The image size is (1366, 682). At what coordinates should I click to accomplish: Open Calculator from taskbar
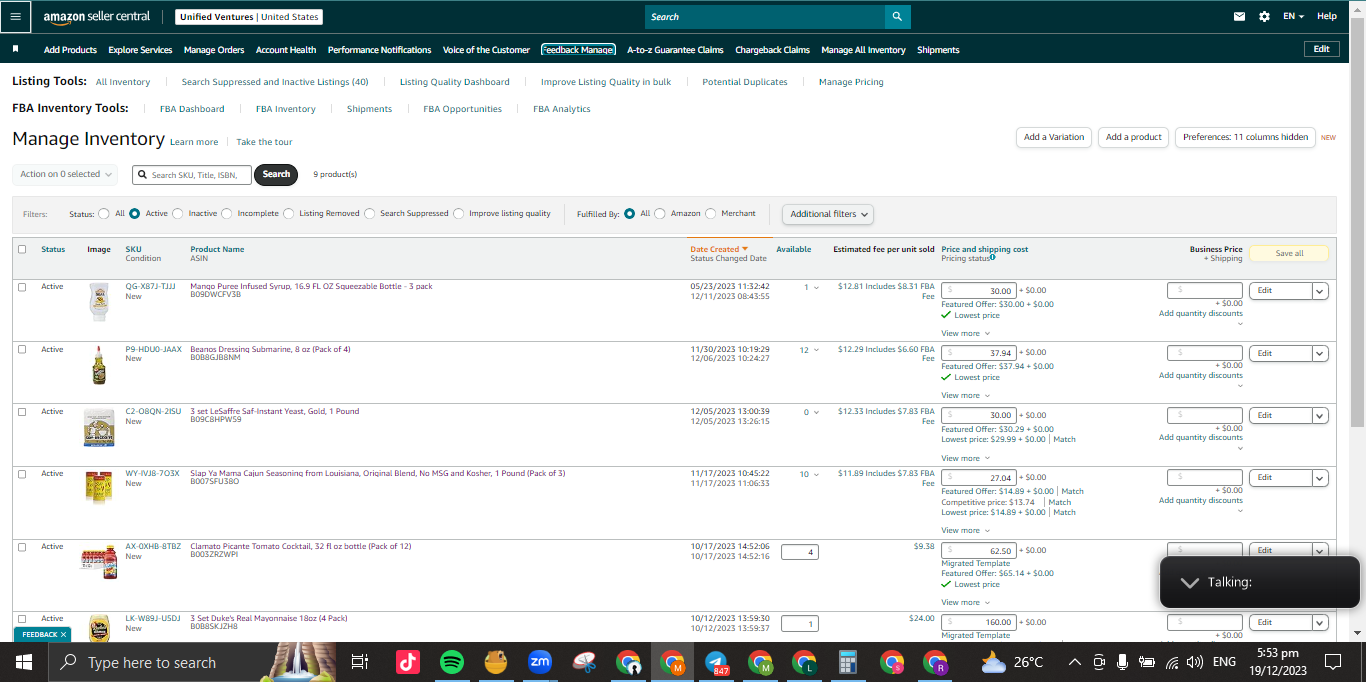pos(848,662)
